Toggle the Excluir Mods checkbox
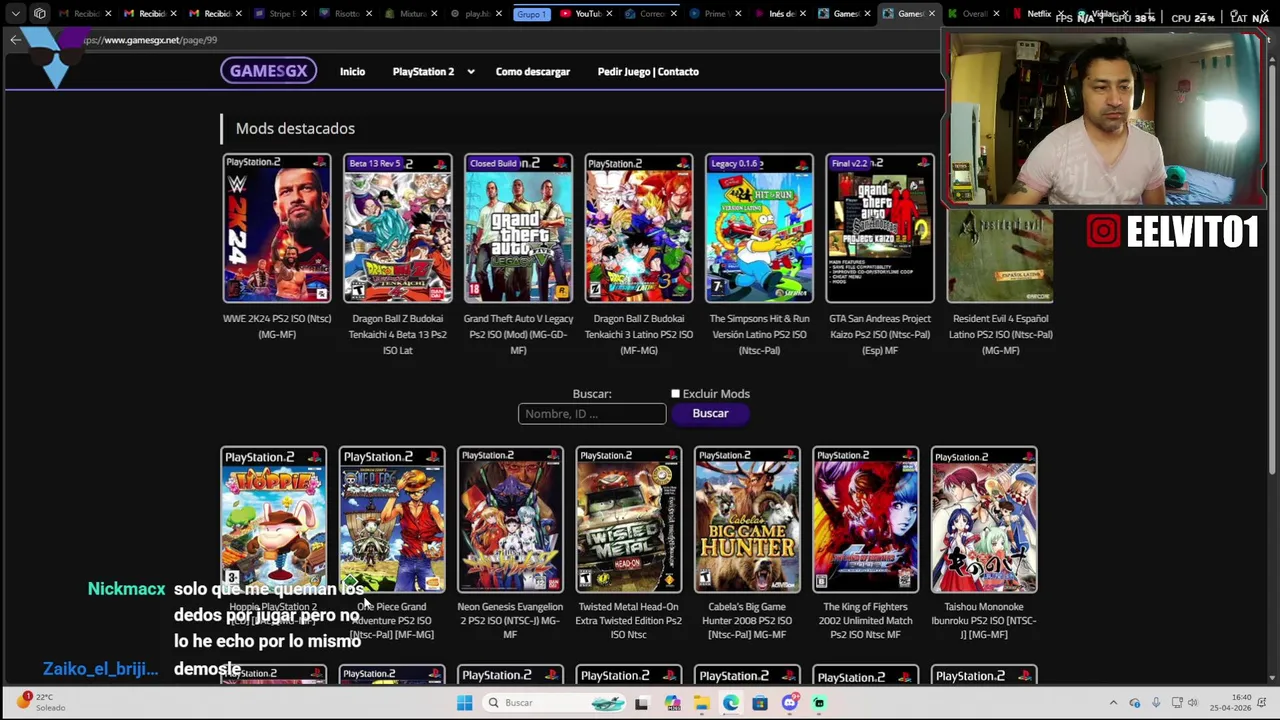Viewport: 1280px width, 720px height. click(x=675, y=394)
